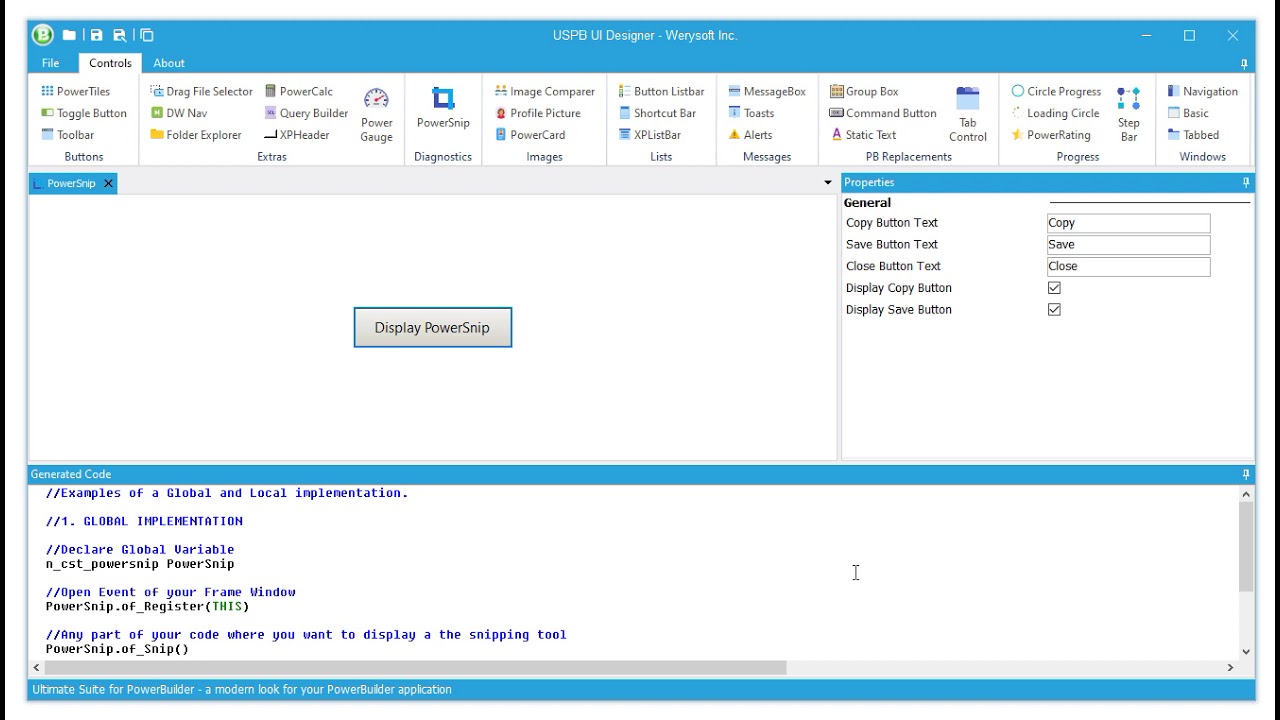Choose the Circle Progress control

pos(1056,91)
